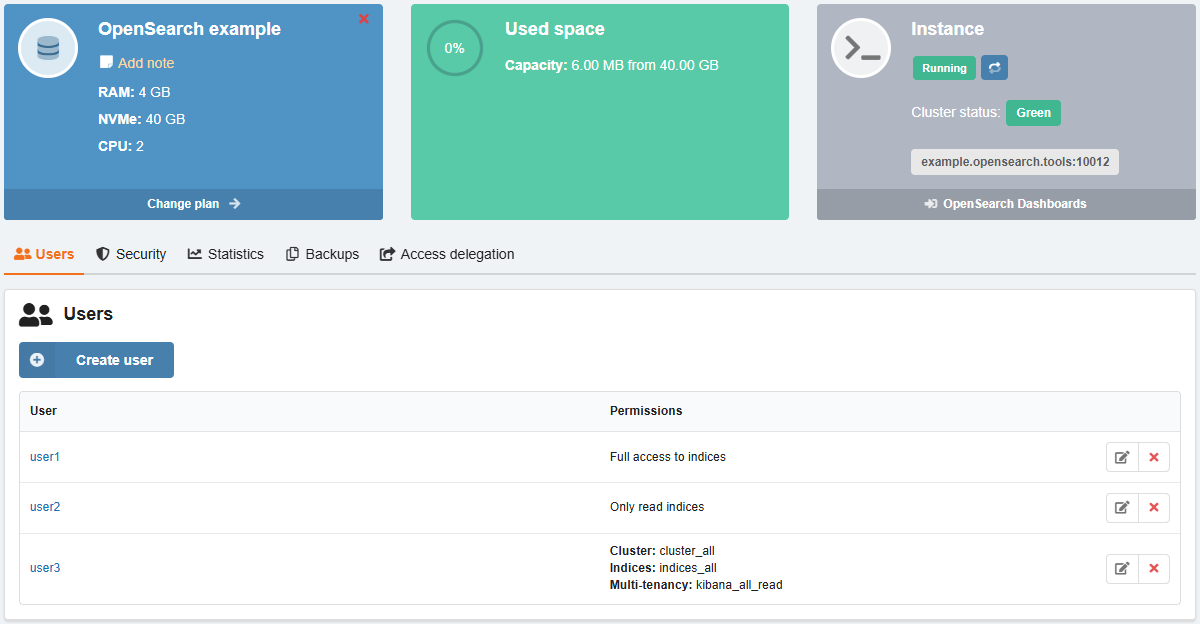Screen dimensions: 1200x624
Task: Delete user3 with the red X icon
Action: (x=1153, y=568)
